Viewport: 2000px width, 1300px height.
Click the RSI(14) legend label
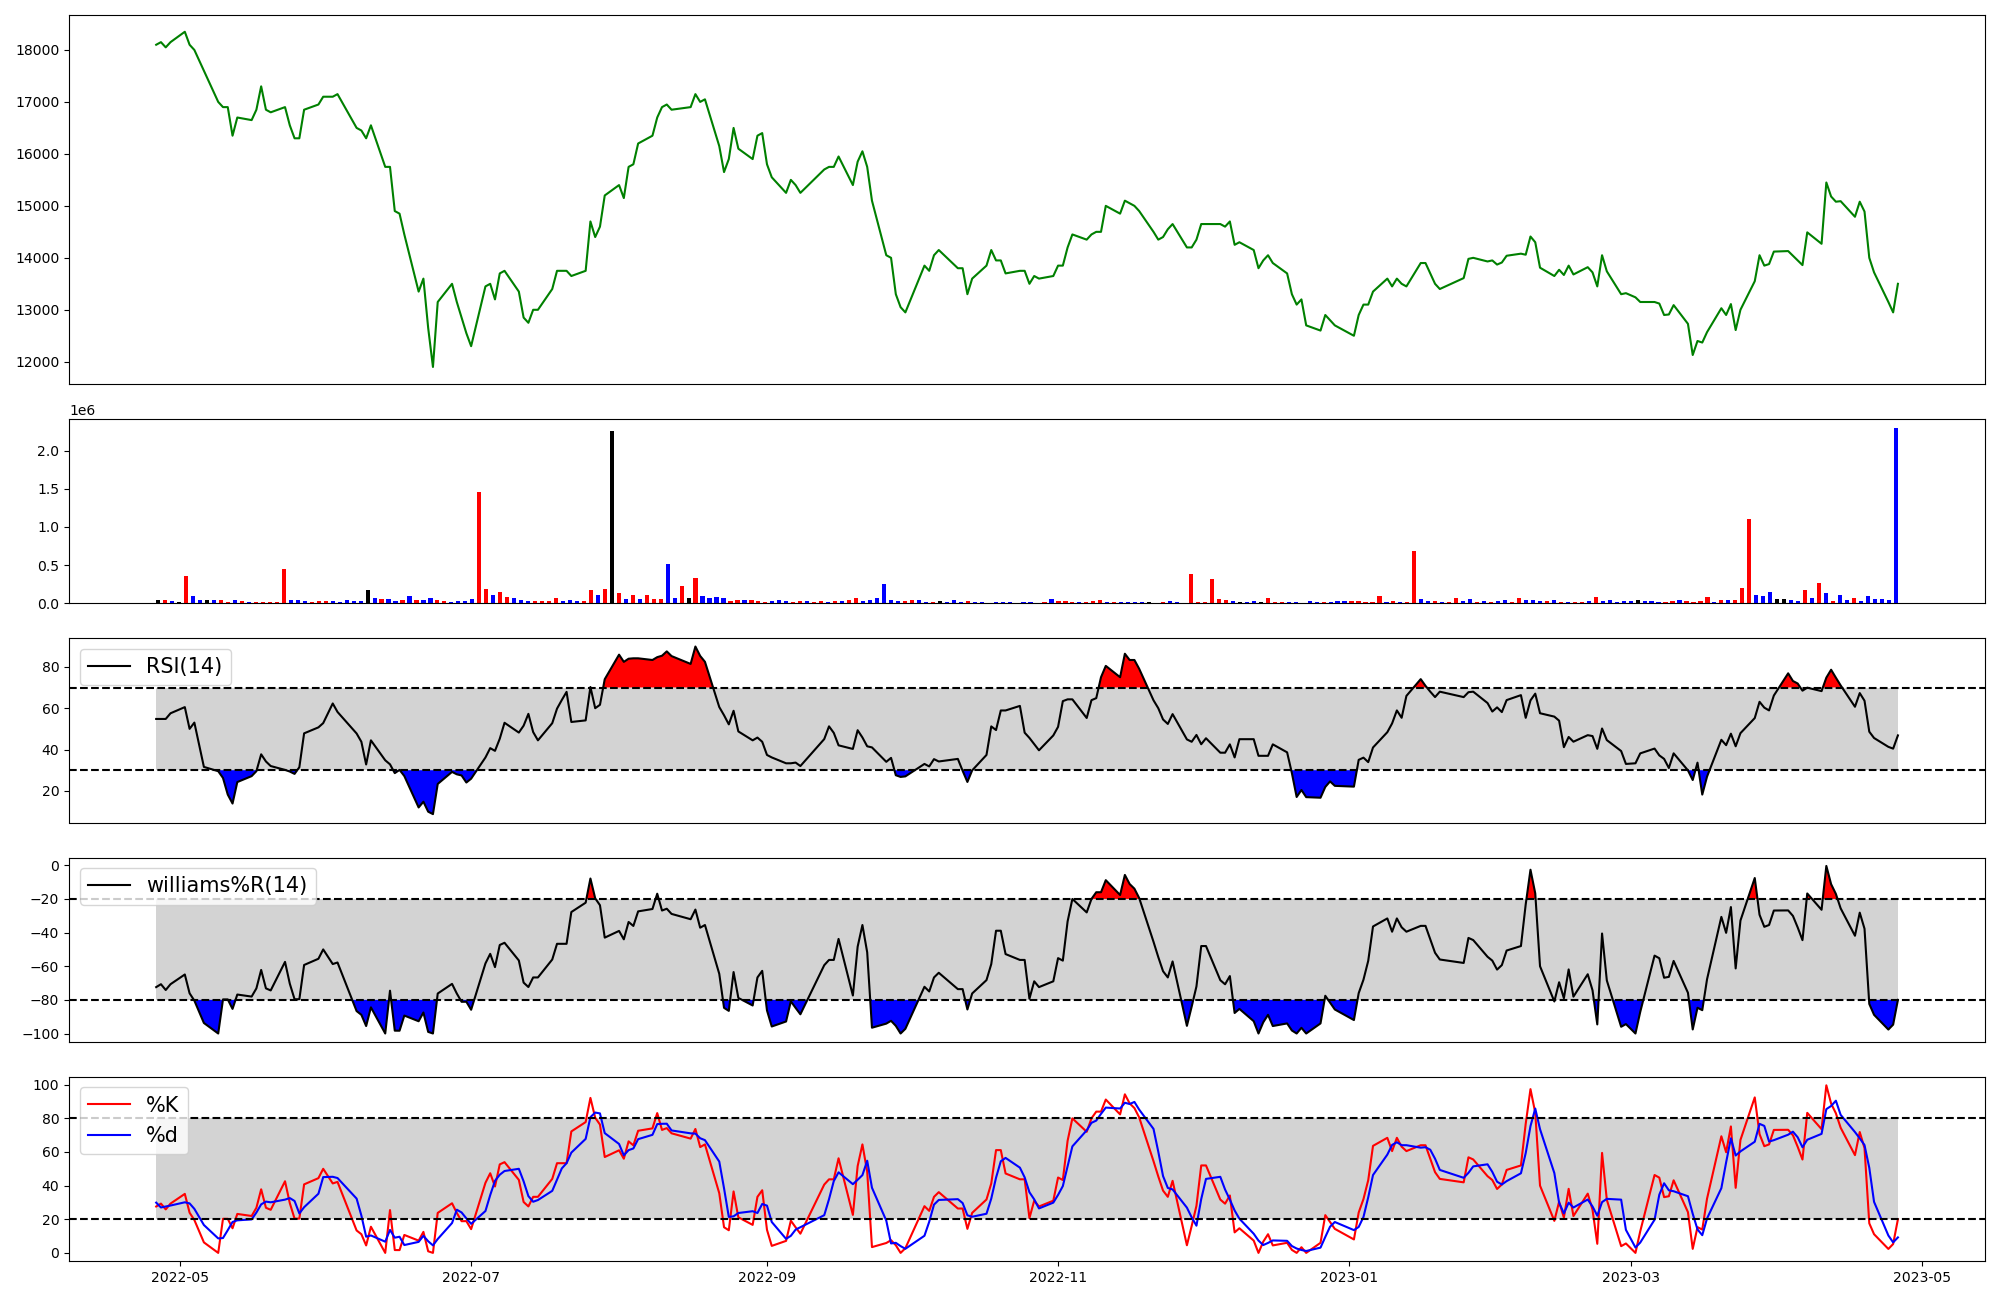183,666
